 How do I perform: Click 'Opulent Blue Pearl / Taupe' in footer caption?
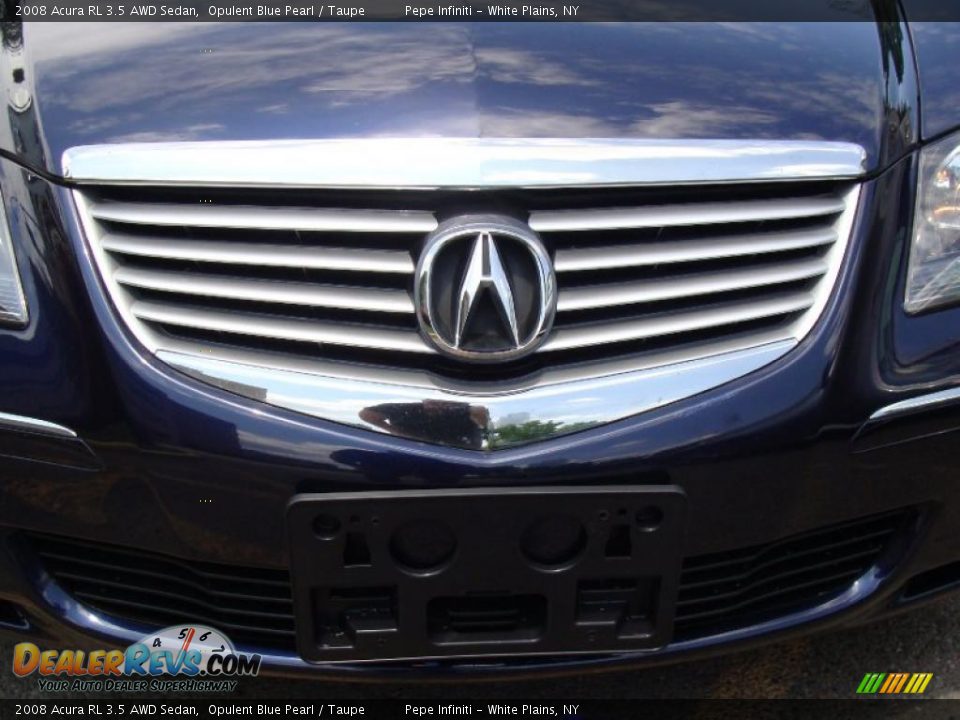[x=286, y=710]
